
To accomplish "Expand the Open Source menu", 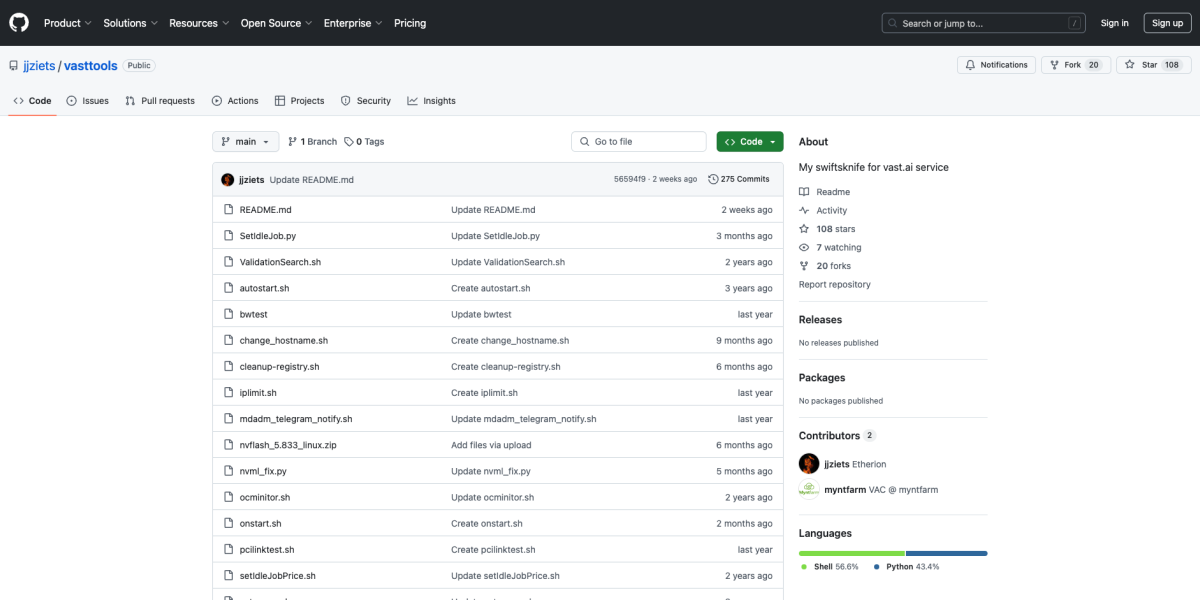I will pyautogui.click(x=275, y=23).
